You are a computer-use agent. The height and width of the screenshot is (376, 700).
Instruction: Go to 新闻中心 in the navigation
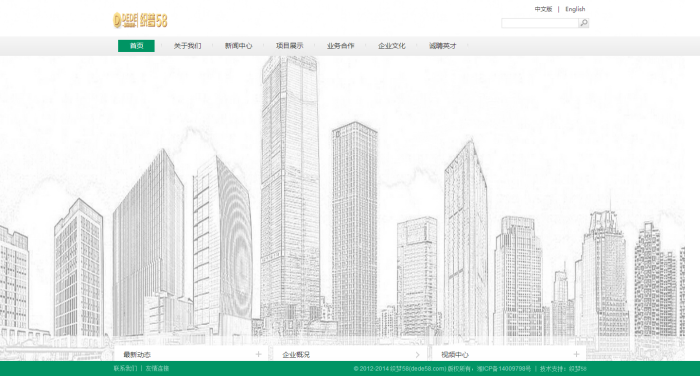[x=238, y=46]
